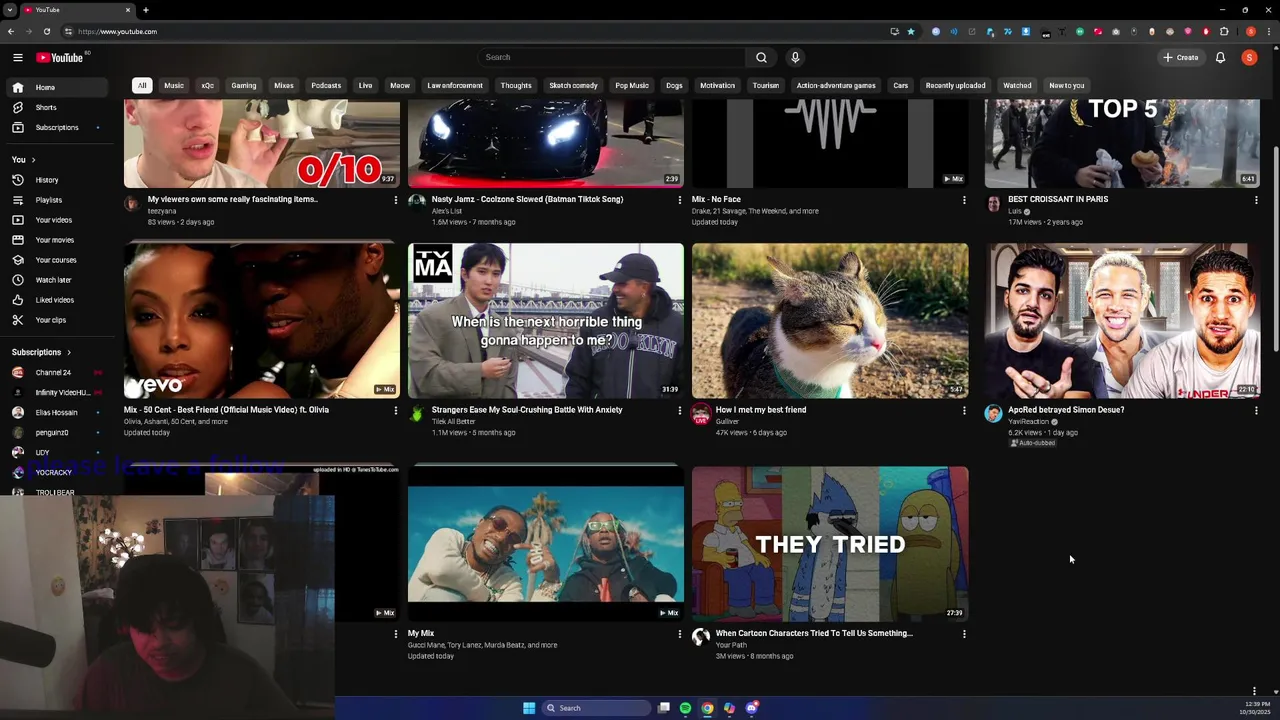Open the hamburger guide menu
This screenshot has width=1280, height=720.
click(17, 57)
